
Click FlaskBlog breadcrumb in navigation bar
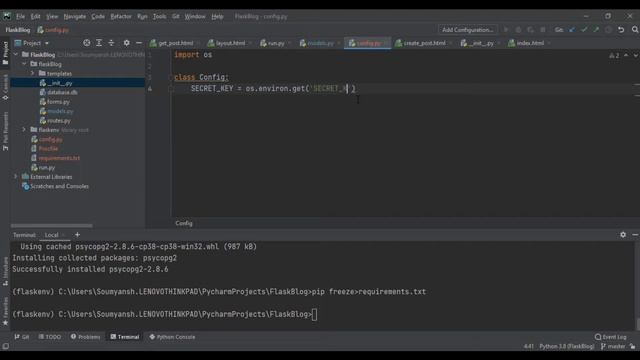18,30
